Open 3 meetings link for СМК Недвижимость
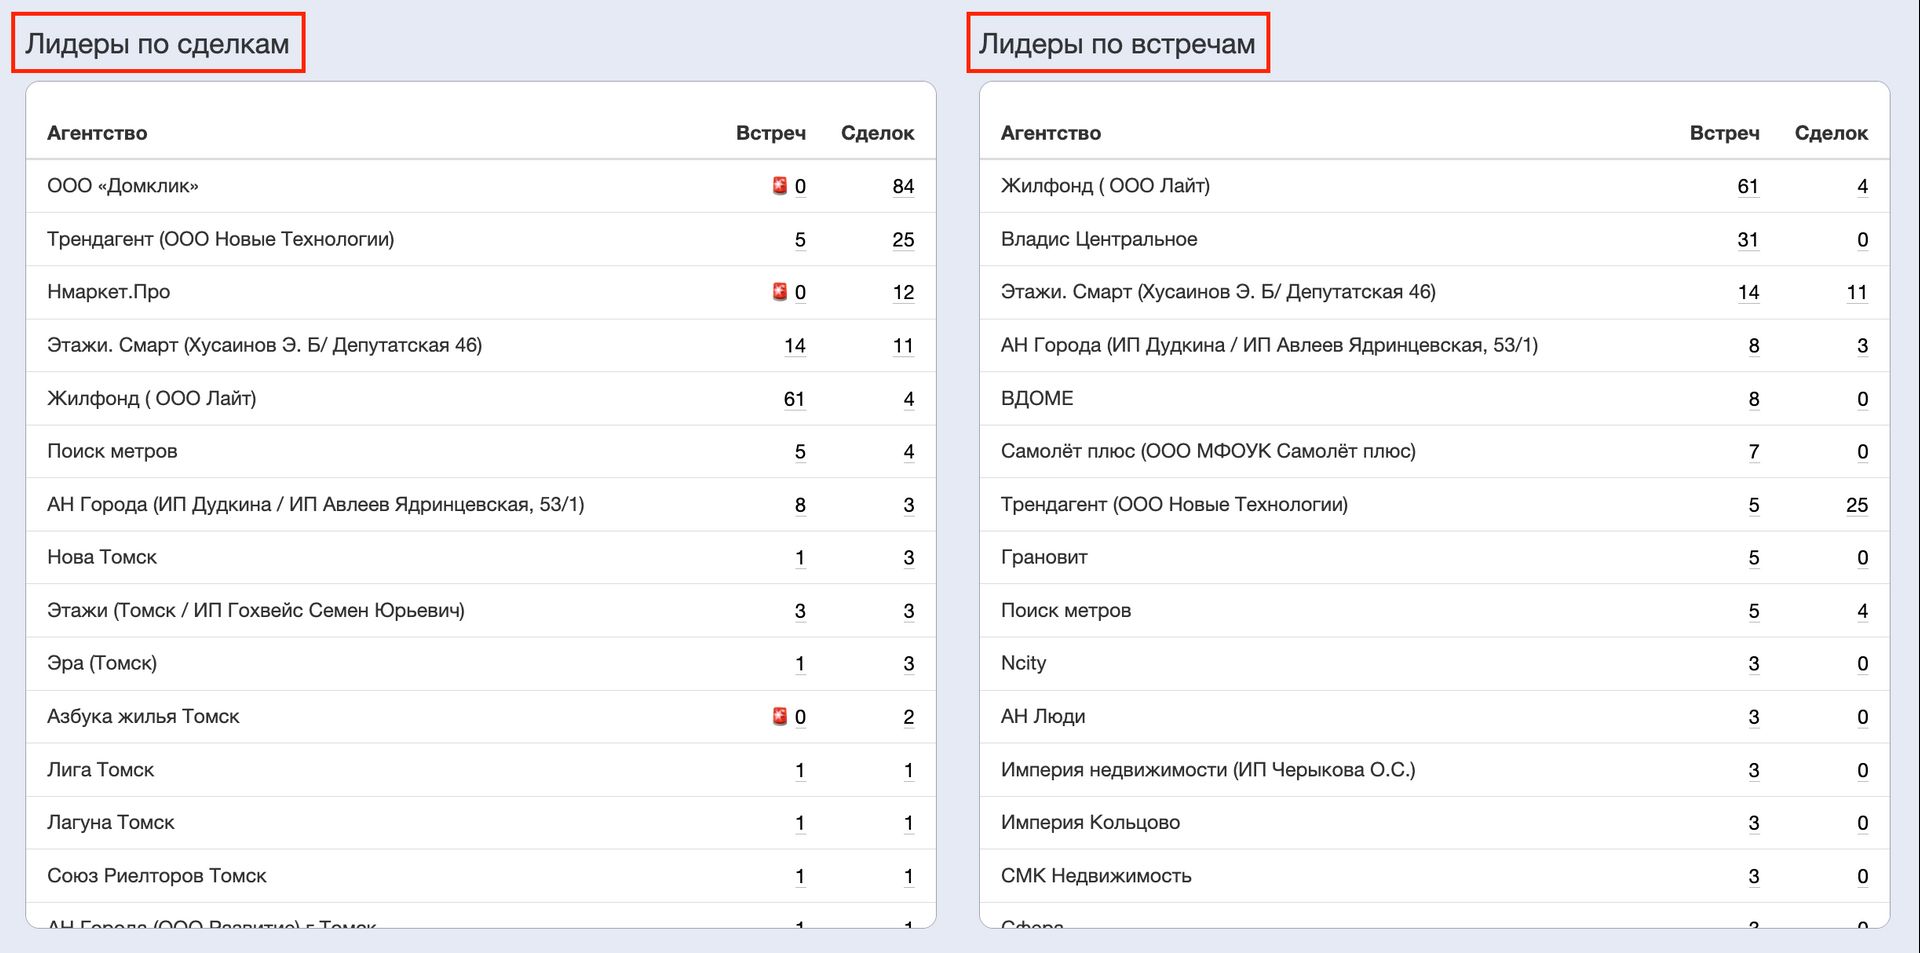This screenshot has height=953, width=1920. point(1754,876)
